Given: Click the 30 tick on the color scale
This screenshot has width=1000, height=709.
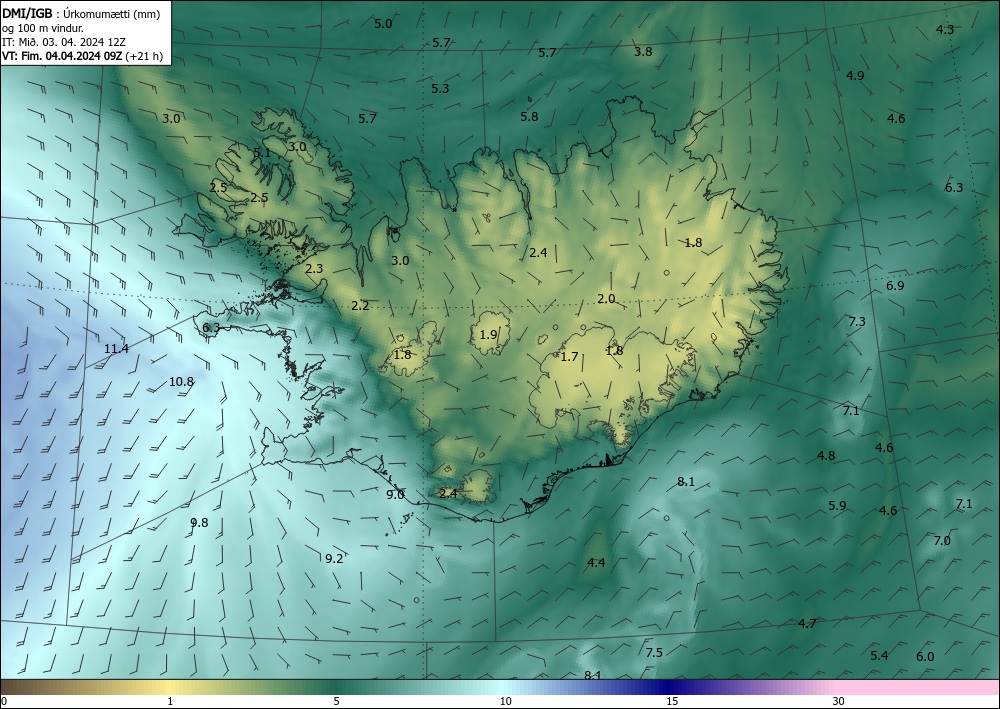Looking at the screenshot, I should pos(839,701).
